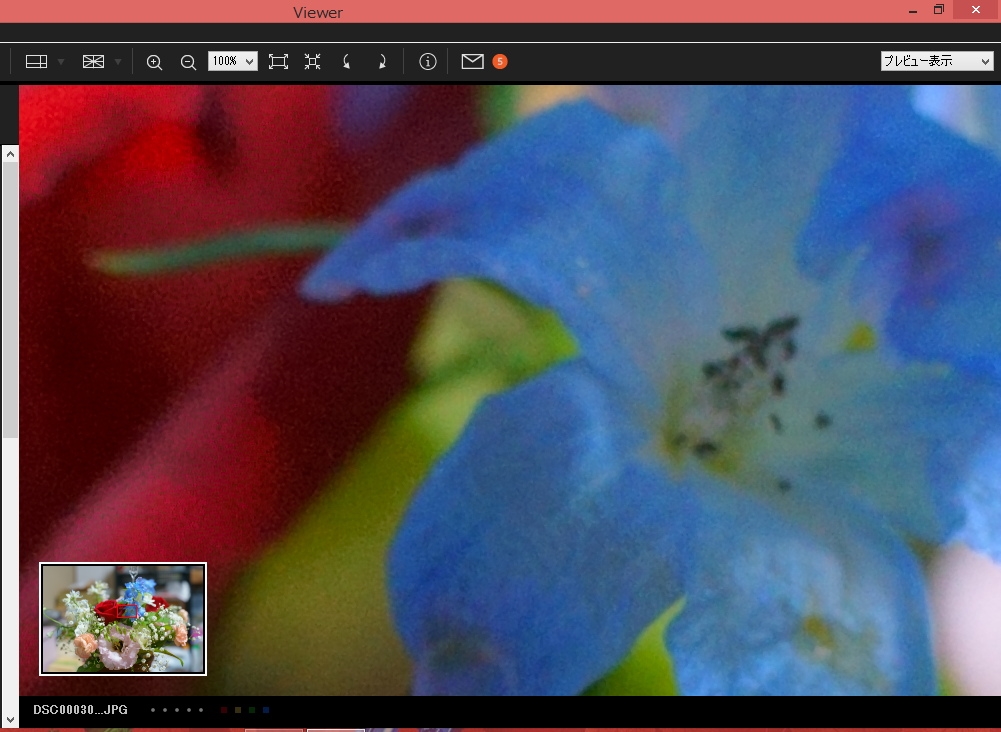Image resolution: width=1001 pixels, height=732 pixels.
Task: Set the fifth rating dot
Action: 201,710
